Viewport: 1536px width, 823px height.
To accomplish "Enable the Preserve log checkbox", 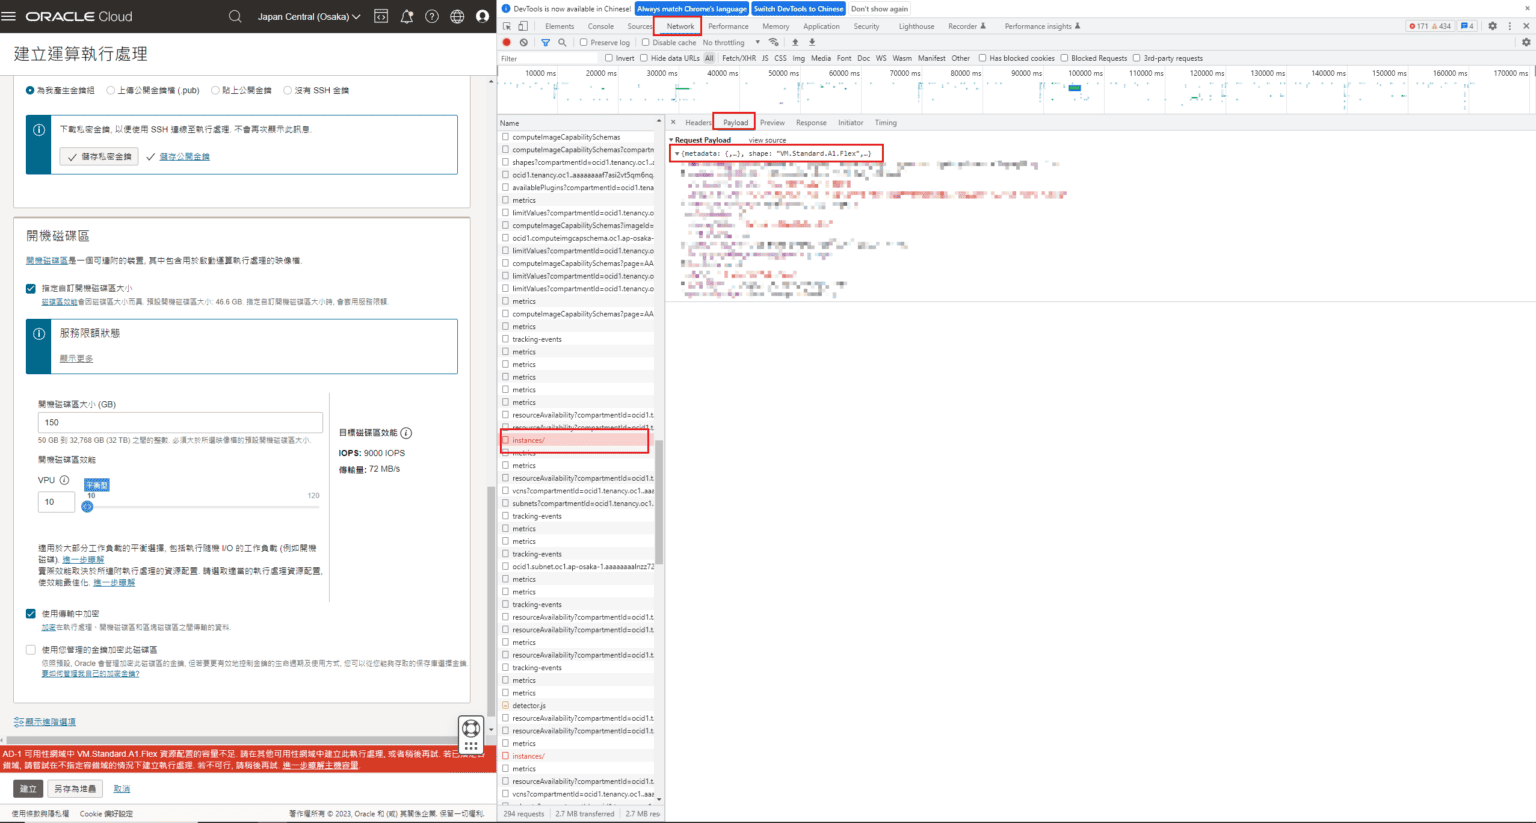I will [584, 42].
